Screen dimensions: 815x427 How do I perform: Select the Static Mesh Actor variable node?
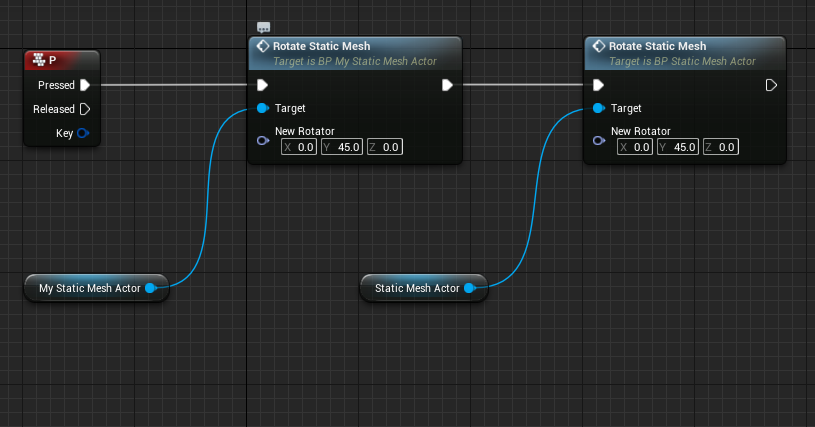tap(424, 288)
